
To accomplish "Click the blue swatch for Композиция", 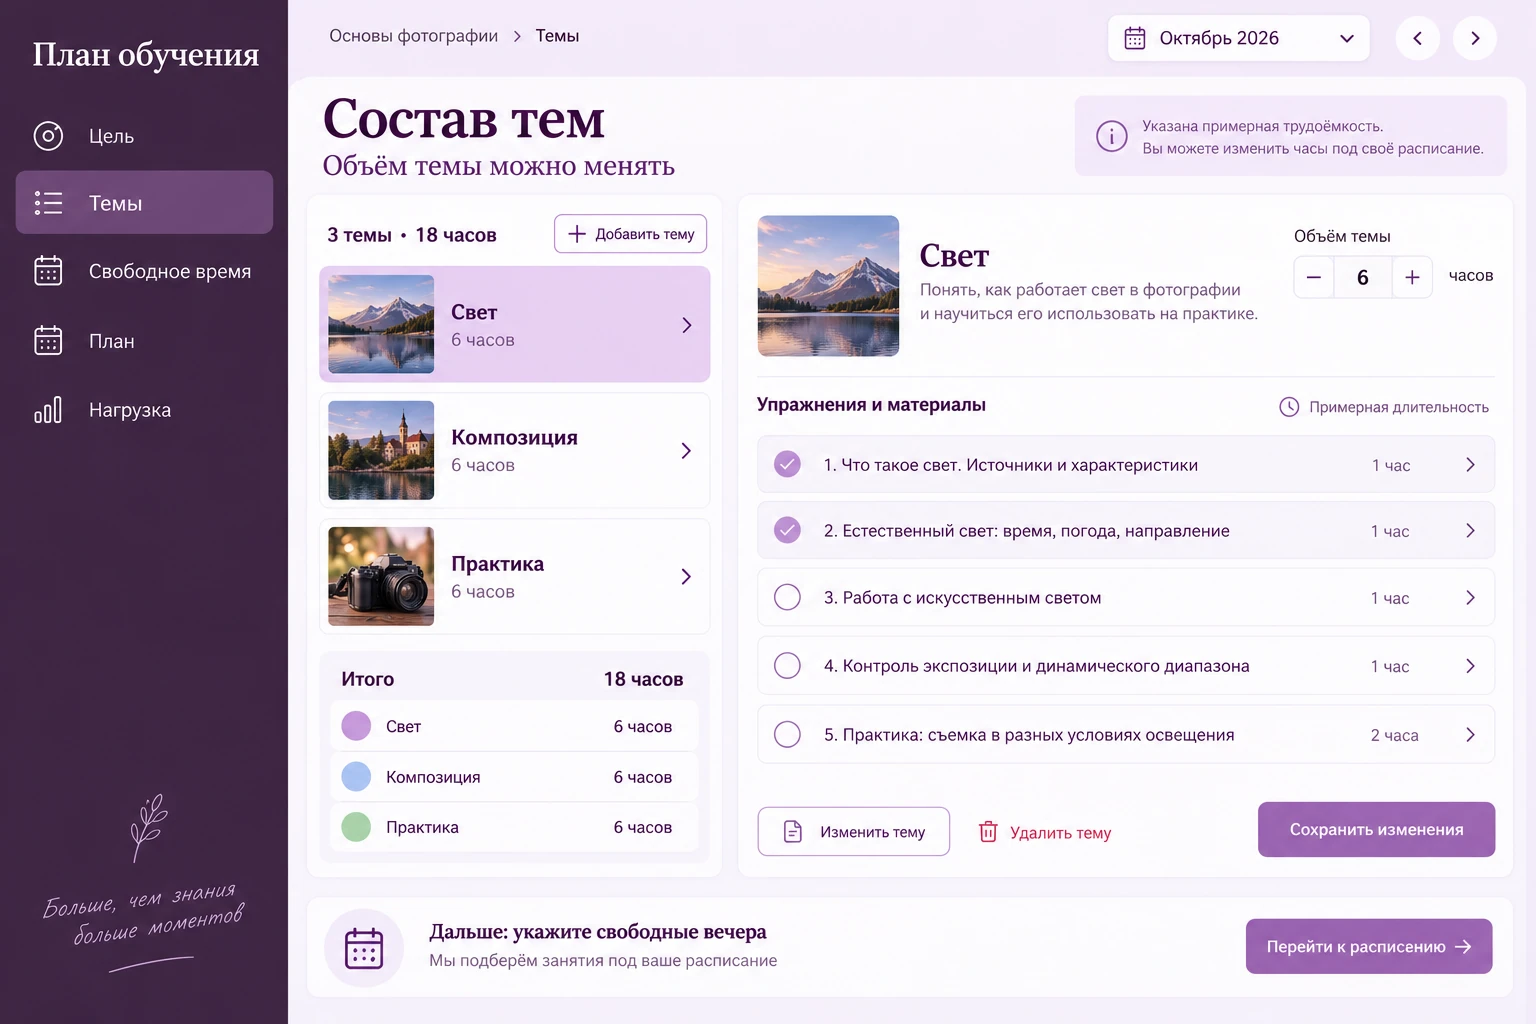I will coord(356,776).
